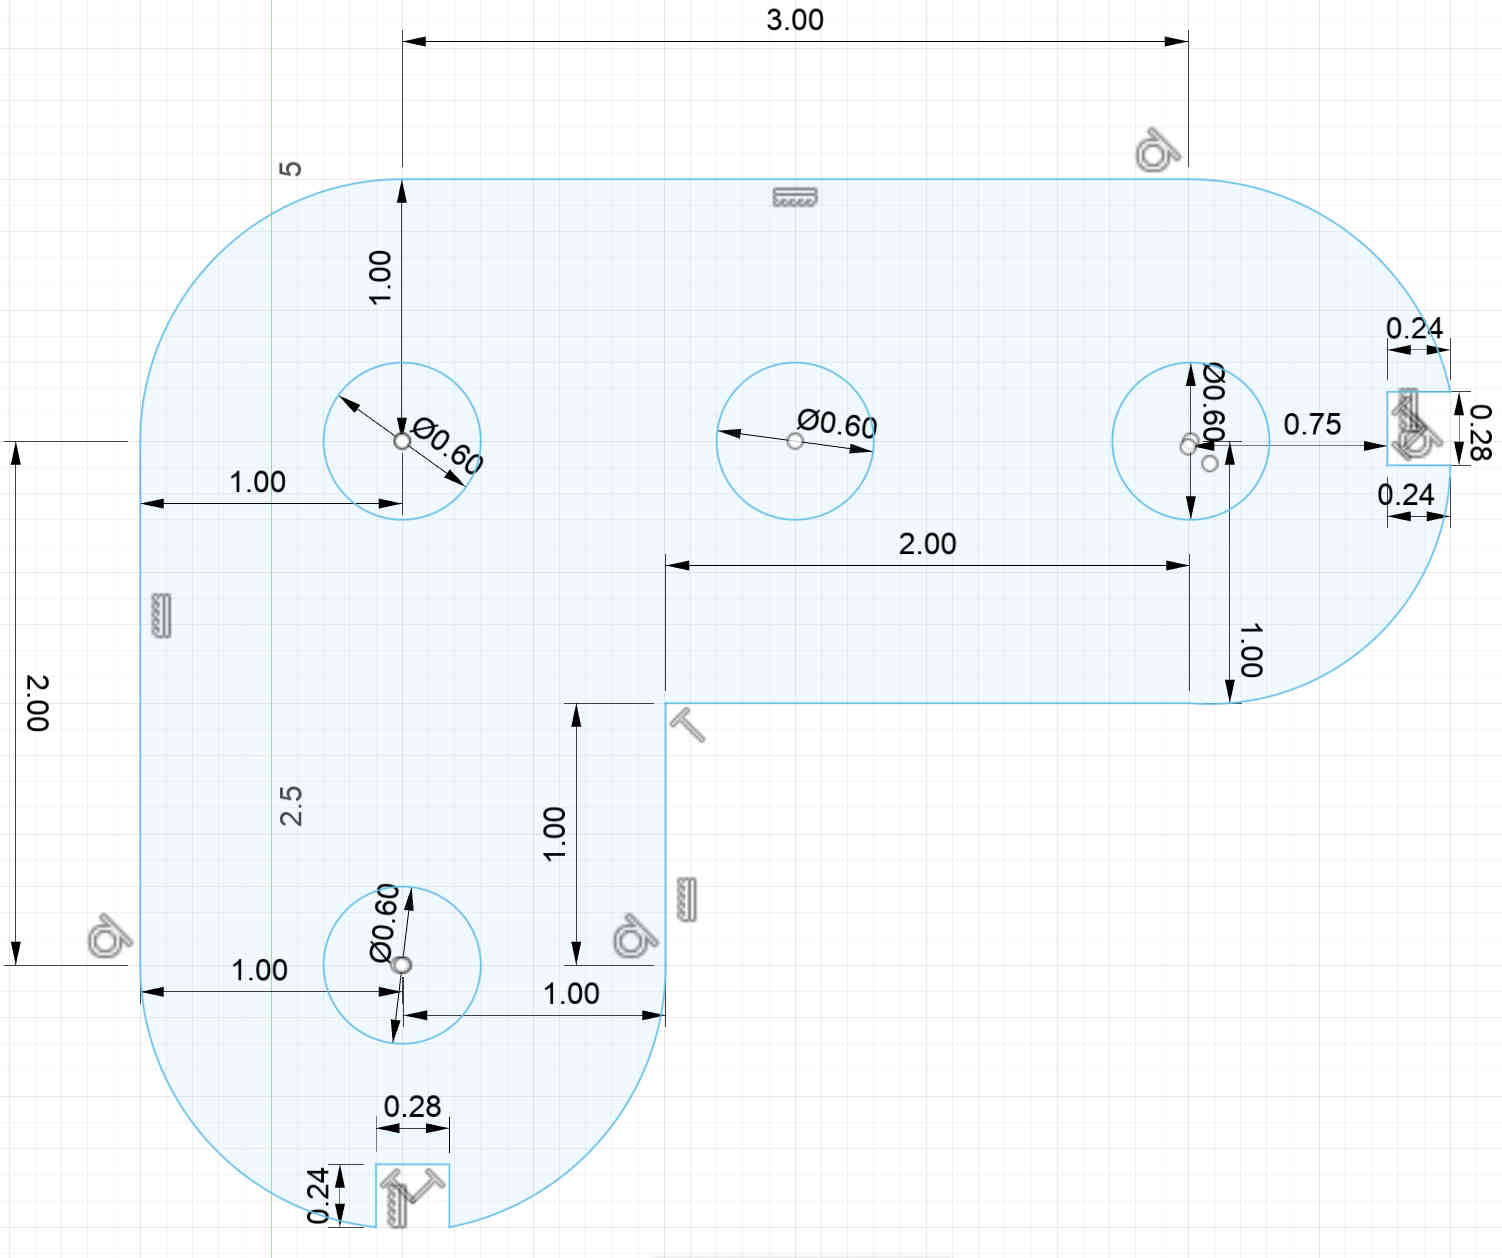Viewport: 1502px width, 1258px height.
Task: Select the Ø0.60 dimension of the middle circle
Action: click(x=838, y=424)
